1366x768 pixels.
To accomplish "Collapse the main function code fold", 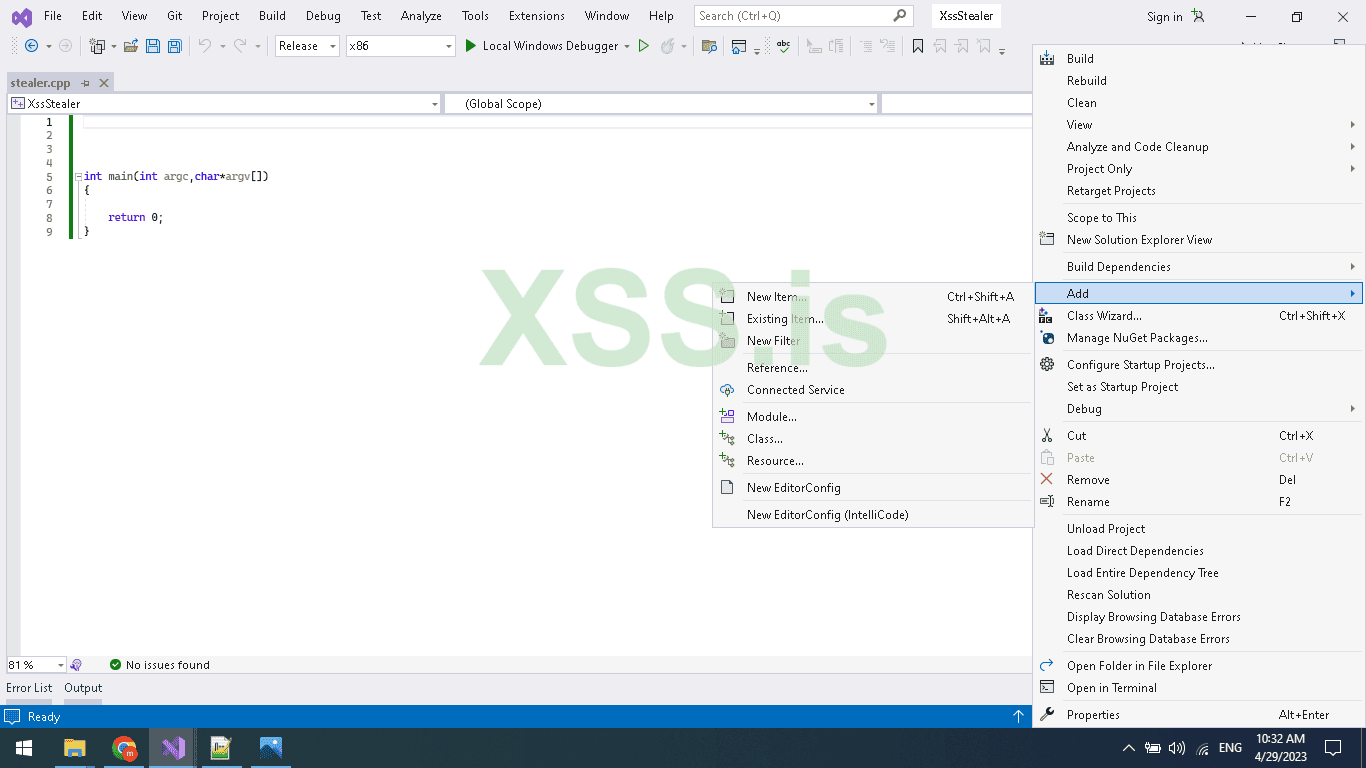I will (x=78, y=176).
